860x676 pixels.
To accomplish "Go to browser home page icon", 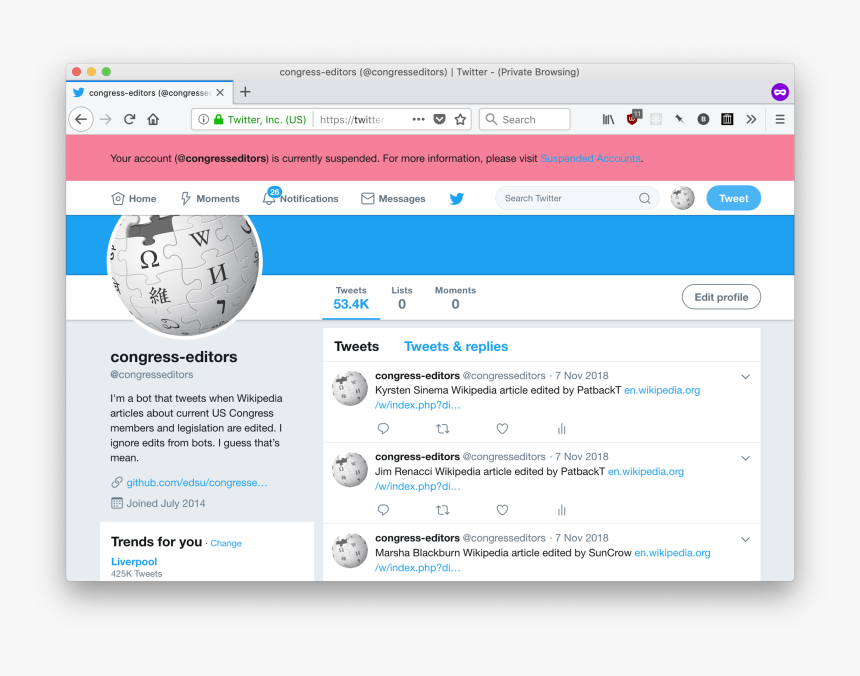I will (153, 119).
